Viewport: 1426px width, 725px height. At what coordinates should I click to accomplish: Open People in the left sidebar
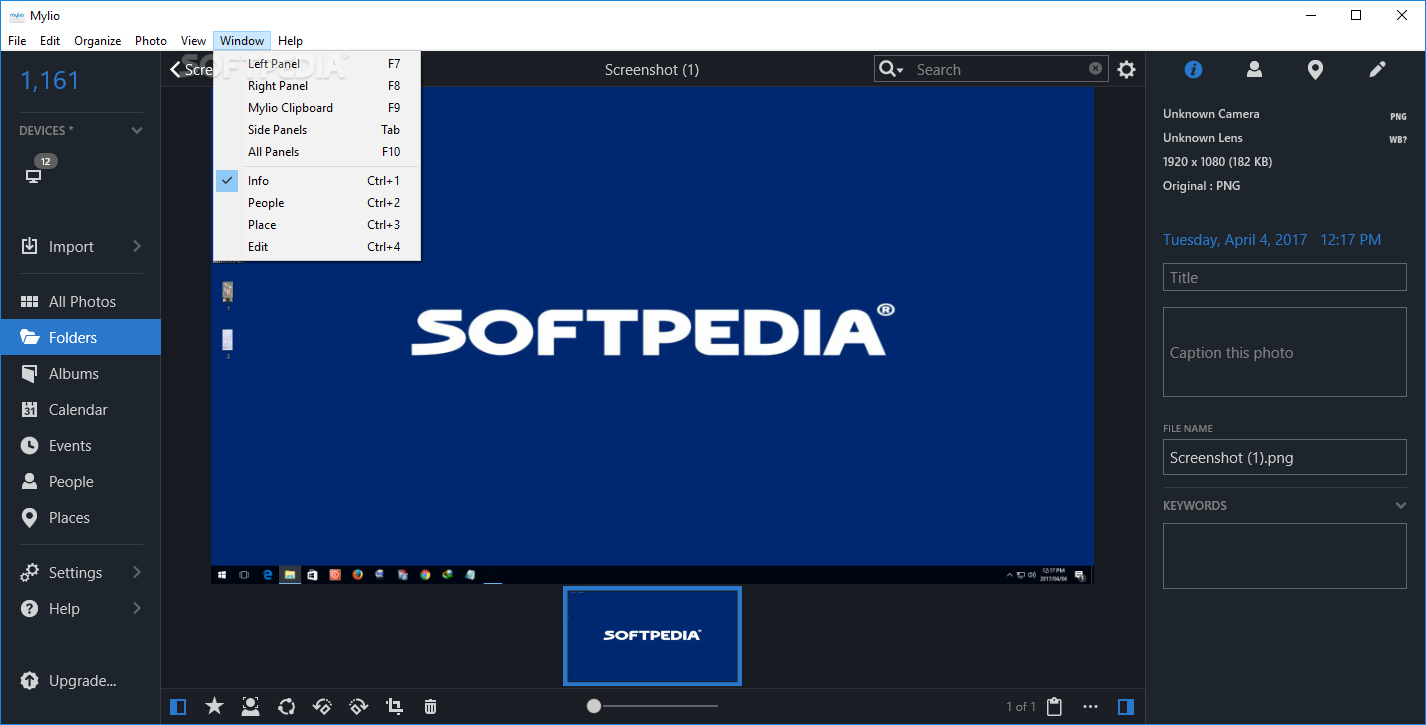[x=81, y=482]
